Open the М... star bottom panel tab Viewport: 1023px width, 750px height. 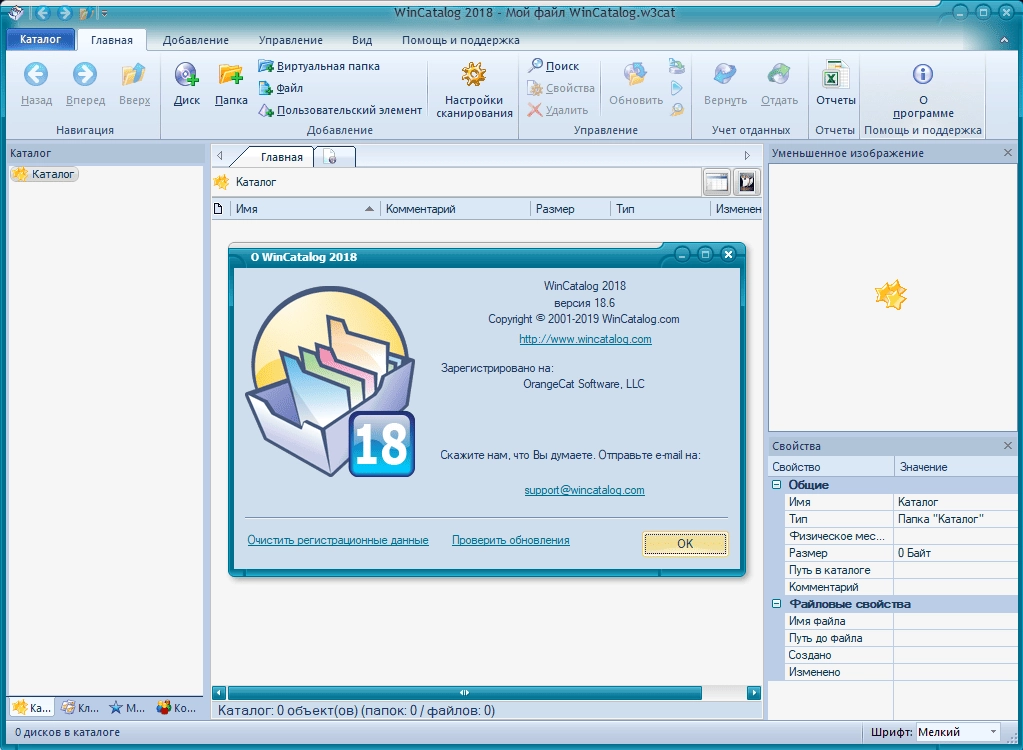click(127, 707)
